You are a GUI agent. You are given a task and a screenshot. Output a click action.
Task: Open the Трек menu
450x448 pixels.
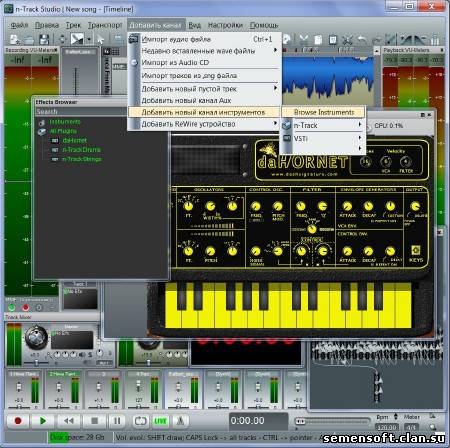(73, 25)
